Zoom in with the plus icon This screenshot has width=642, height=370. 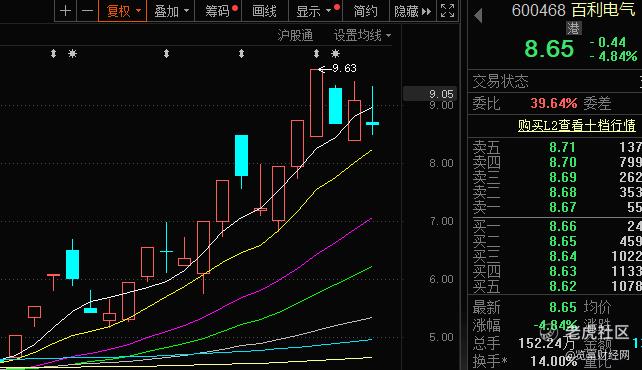coord(66,11)
